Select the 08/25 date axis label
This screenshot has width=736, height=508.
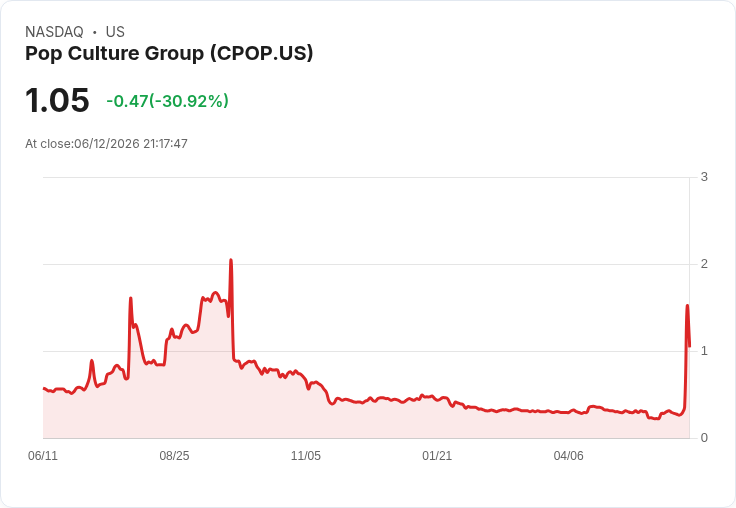pyautogui.click(x=174, y=456)
